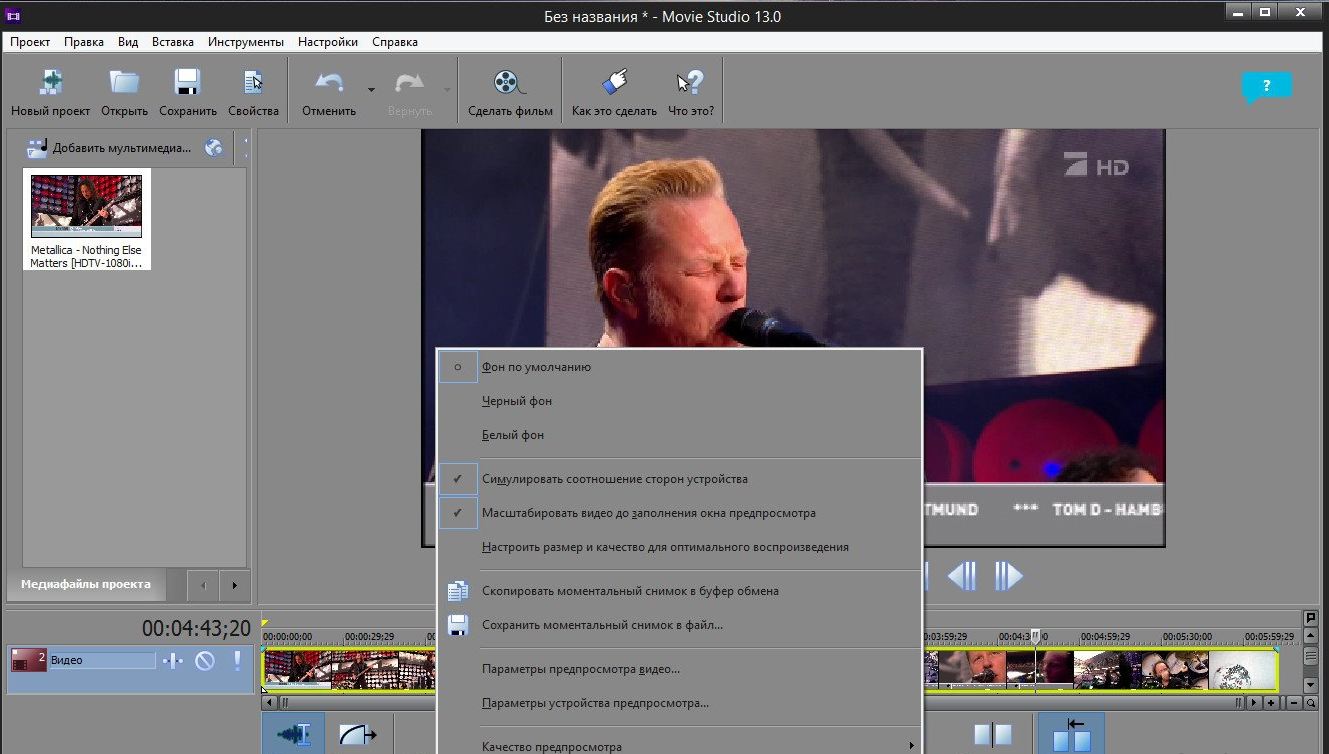The width and height of the screenshot is (1329, 754).
Task: Click the timeline vertical scrollbar thumb
Action: coord(1311,656)
